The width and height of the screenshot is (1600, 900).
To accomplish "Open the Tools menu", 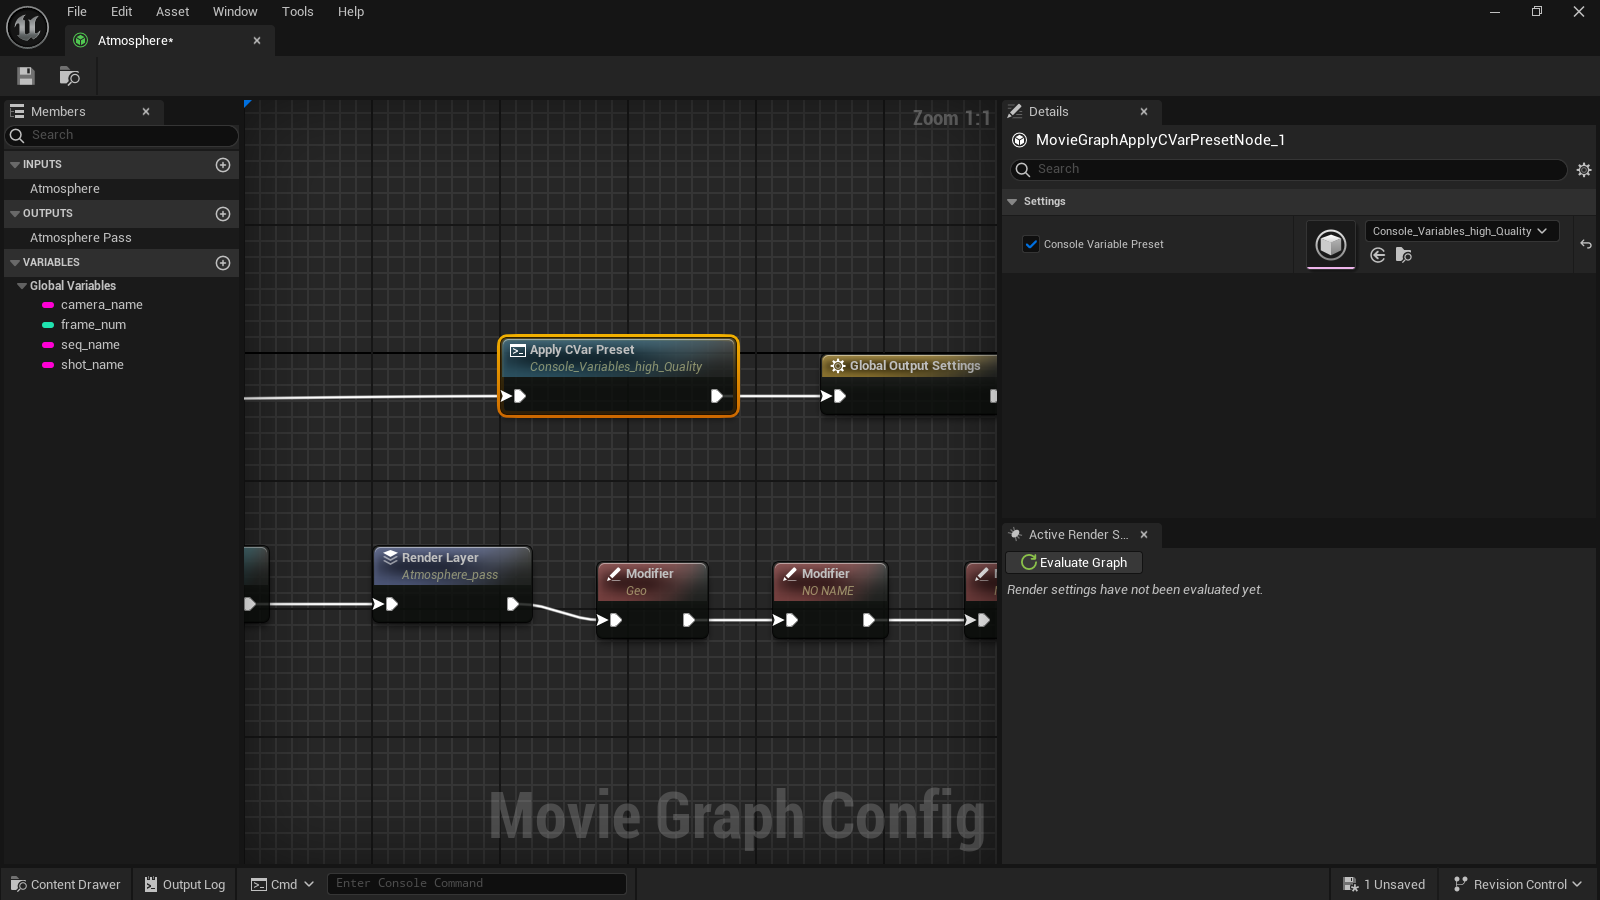I will (x=297, y=12).
